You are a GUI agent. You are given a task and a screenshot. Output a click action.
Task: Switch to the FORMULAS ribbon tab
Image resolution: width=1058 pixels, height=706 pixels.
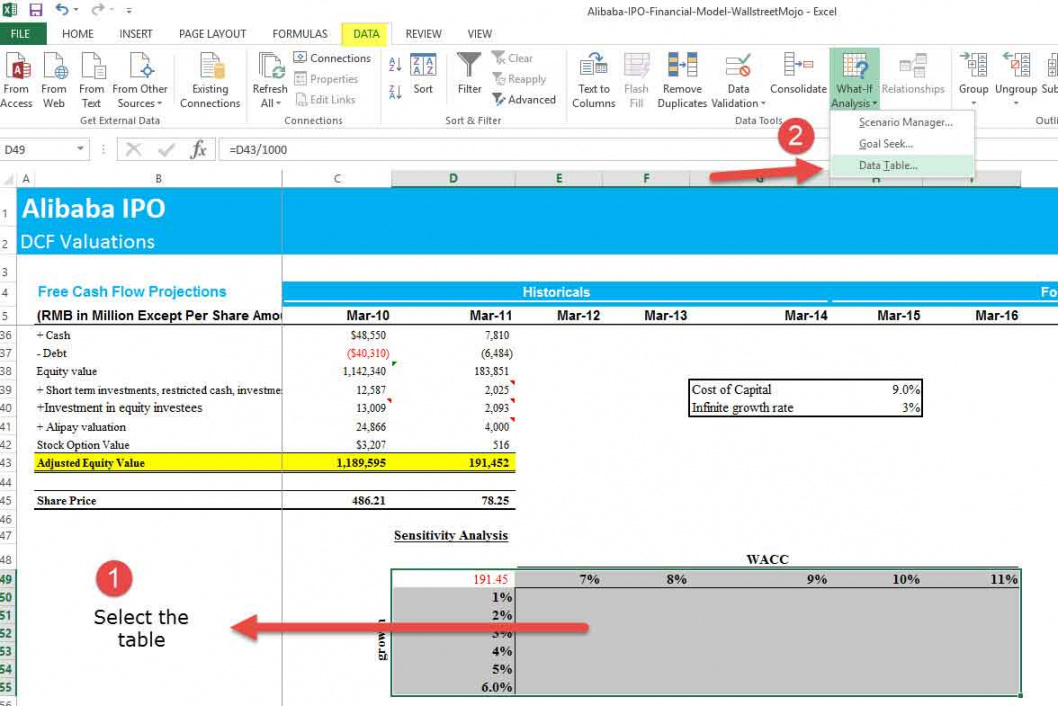coord(299,33)
